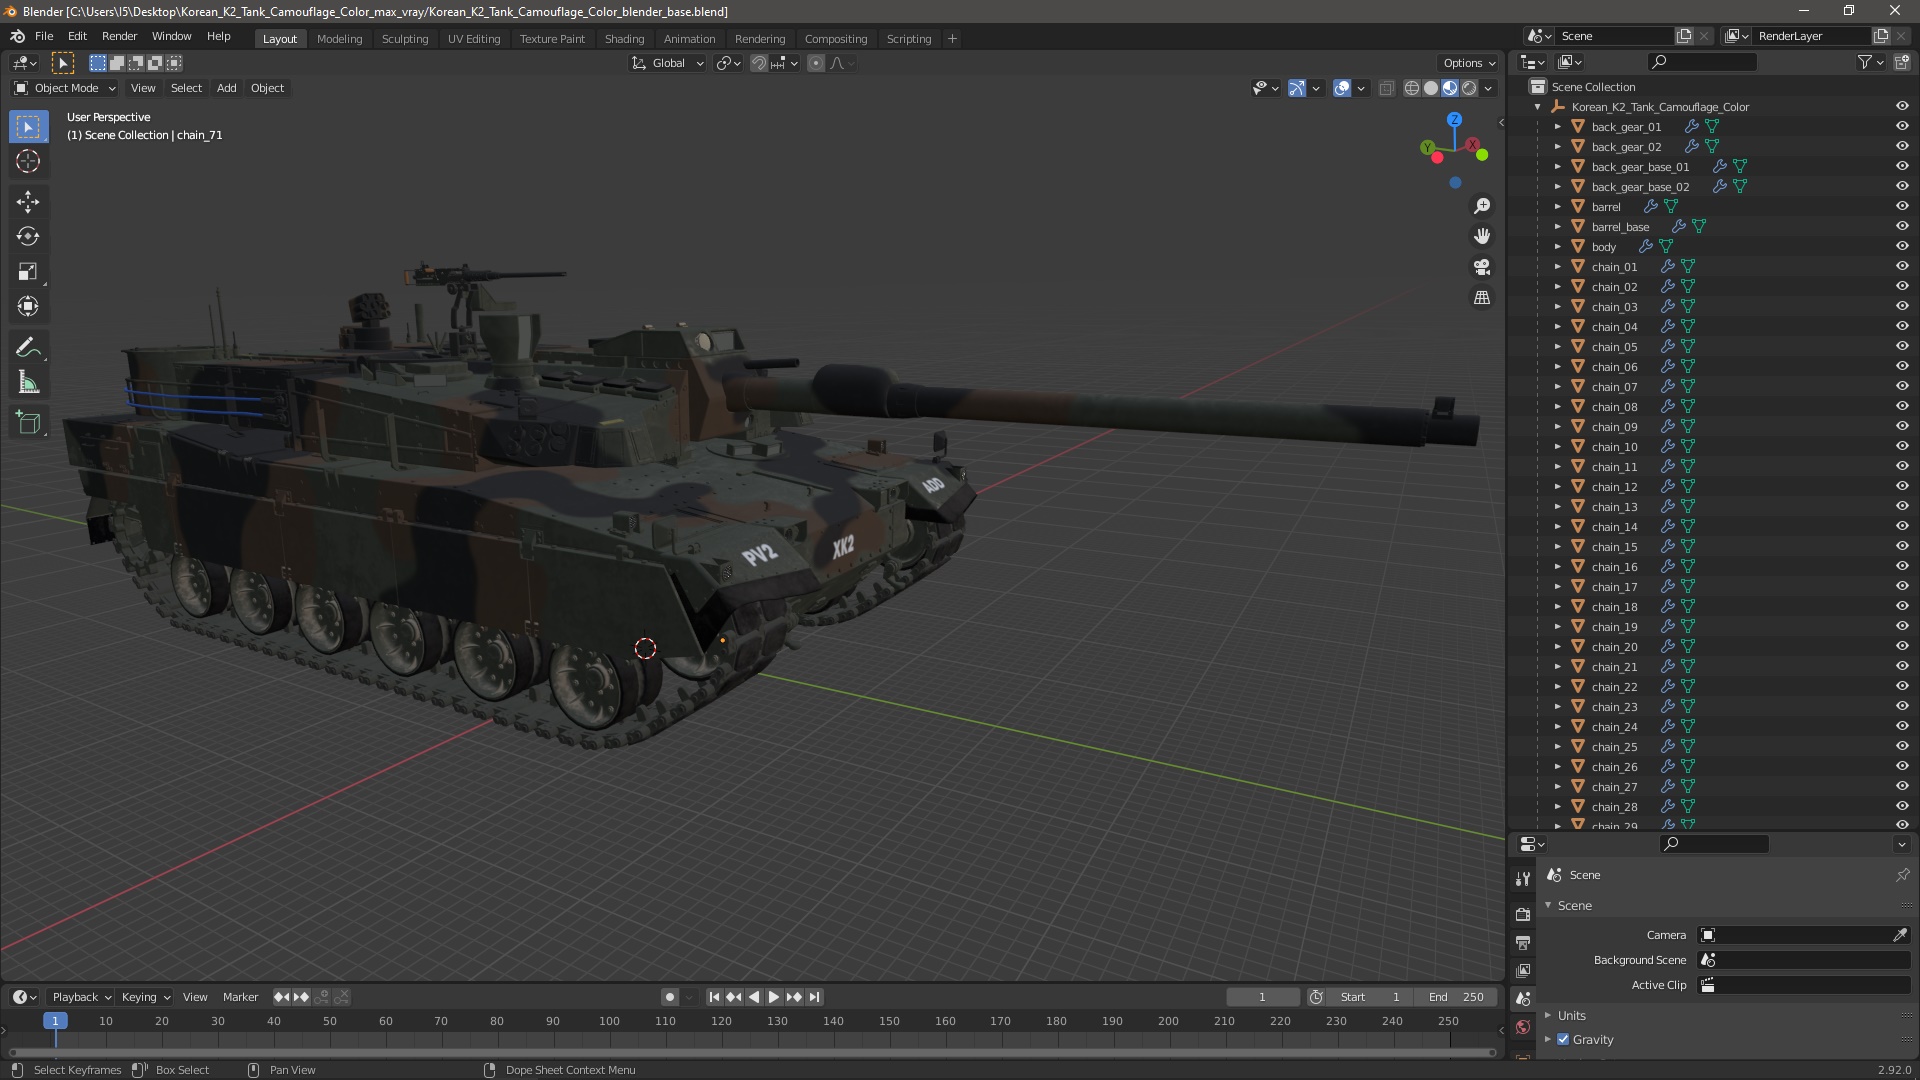Viewport: 1920px width, 1080px height.
Task: Toggle X-ray display
Action: point(1386,88)
